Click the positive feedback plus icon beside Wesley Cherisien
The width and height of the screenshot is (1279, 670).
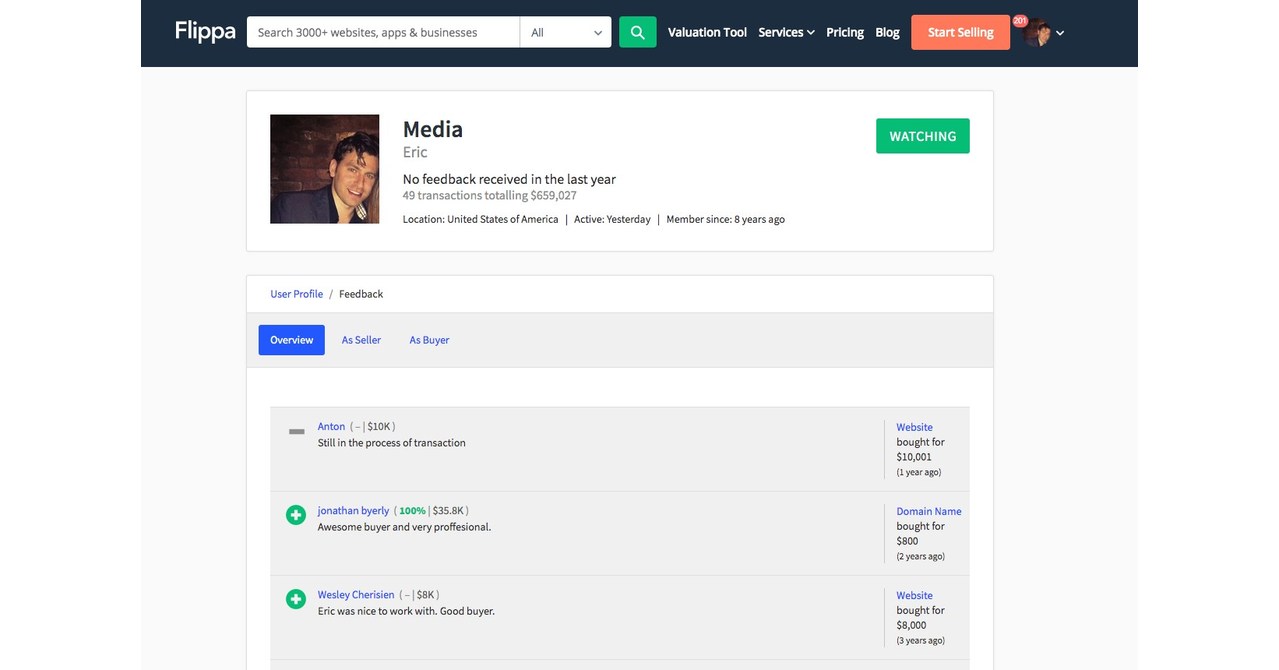point(295,598)
